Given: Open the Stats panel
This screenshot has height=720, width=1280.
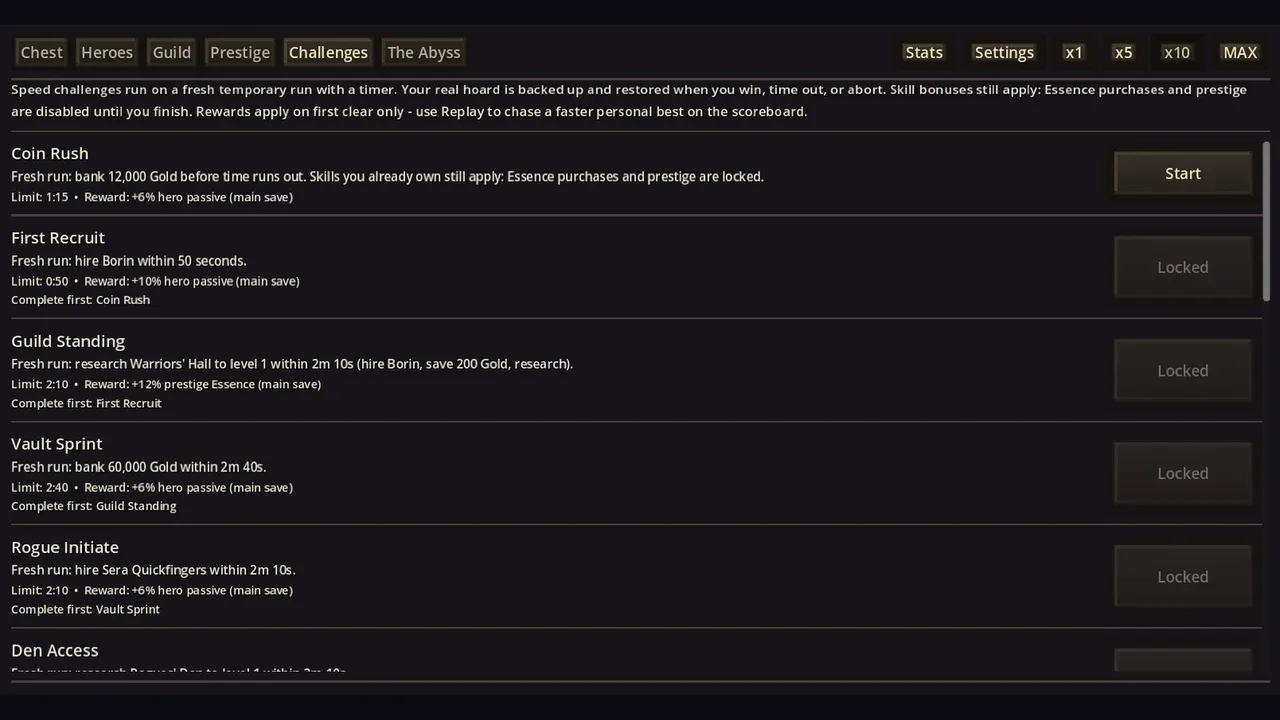Looking at the screenshot, I should (924, 52).
